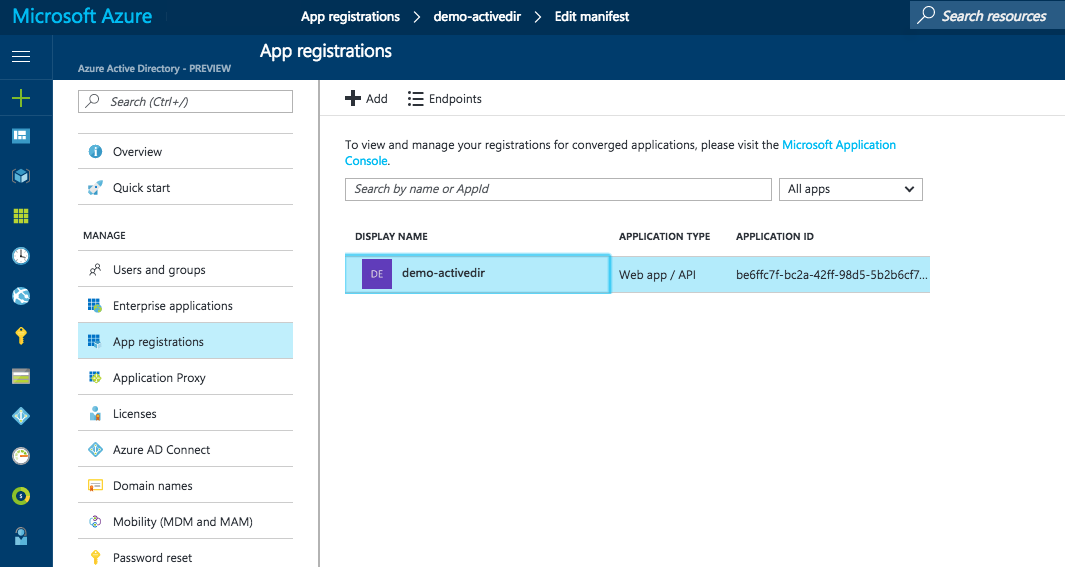Click the Application Proxy icon
The height and width of the screenshot is (567, 1065).
(x=95, y=378)
